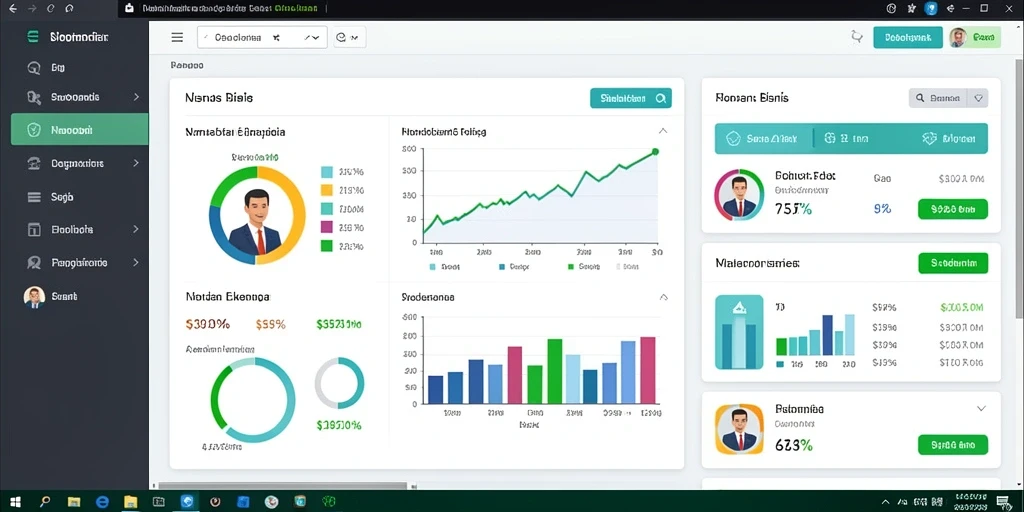Open the dropdown selector in the top toolbar
1024x512 pixels.
[x=262, y=37]
